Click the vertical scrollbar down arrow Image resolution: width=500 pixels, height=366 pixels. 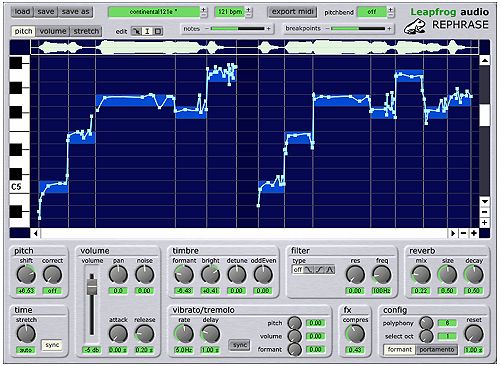(485, 201)
